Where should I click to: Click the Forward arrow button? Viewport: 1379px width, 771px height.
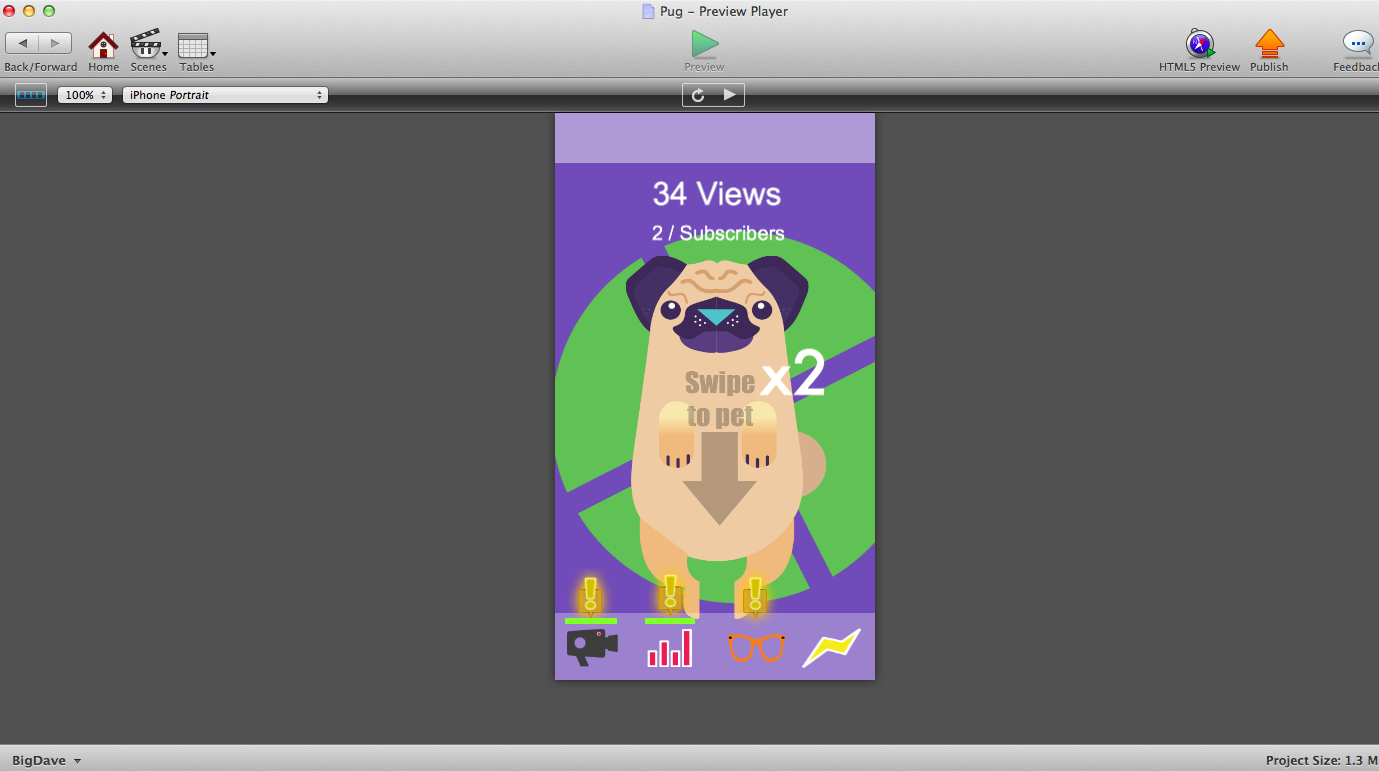coord(55,43)
